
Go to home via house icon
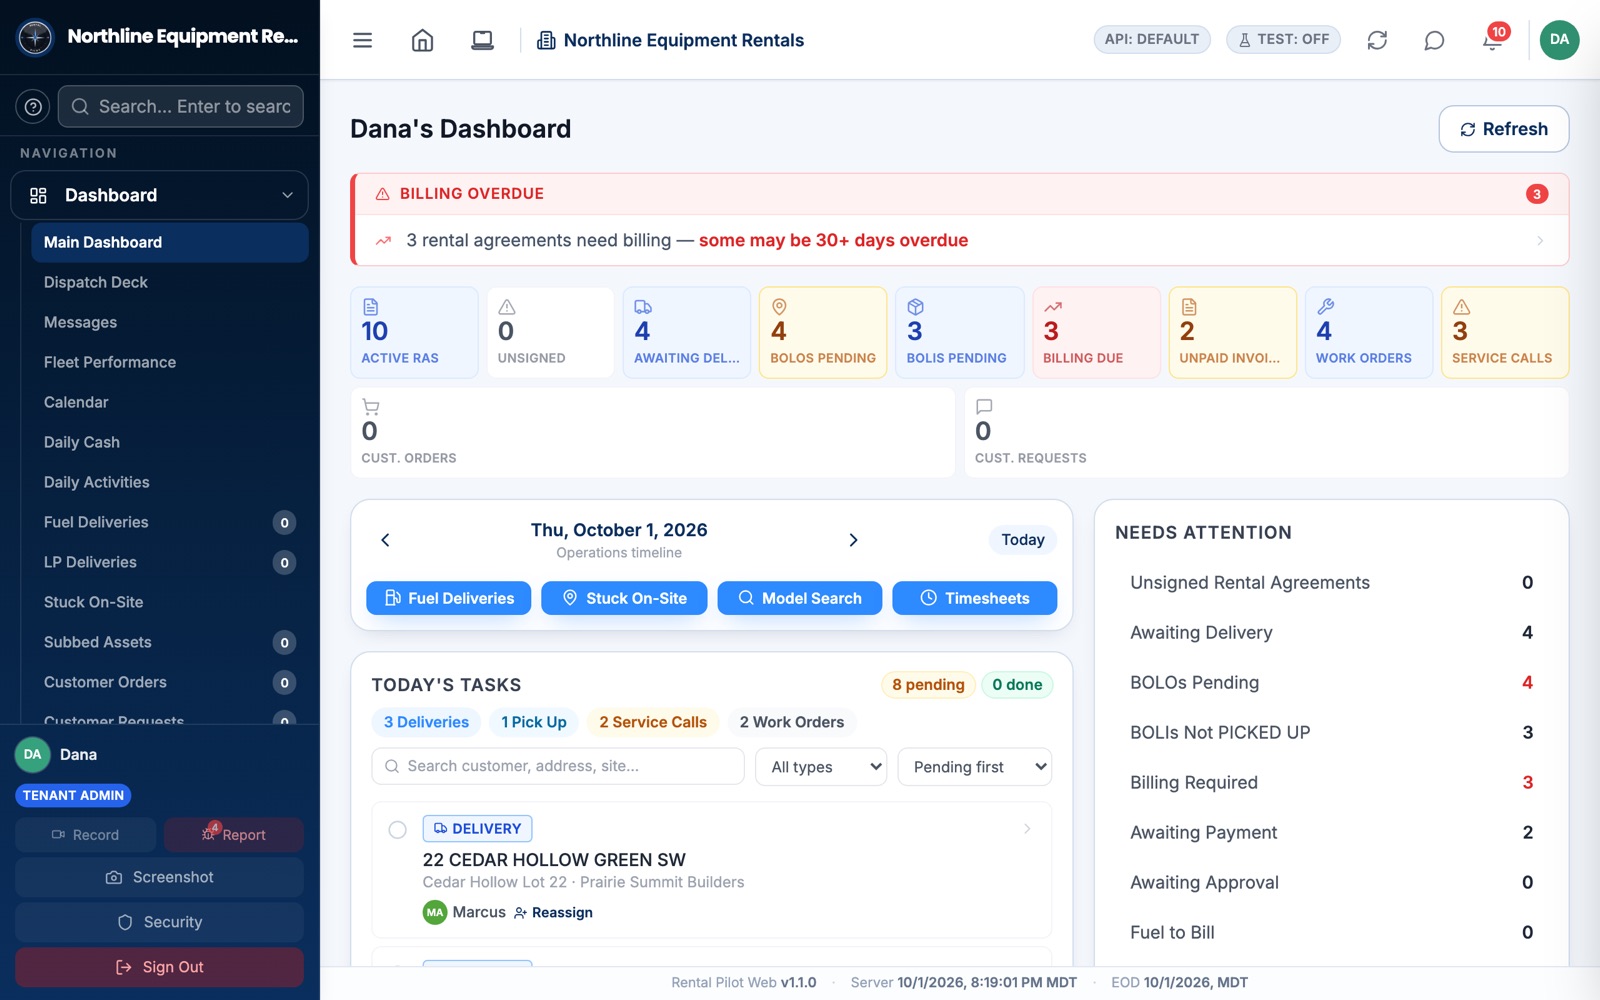point(422,40)
